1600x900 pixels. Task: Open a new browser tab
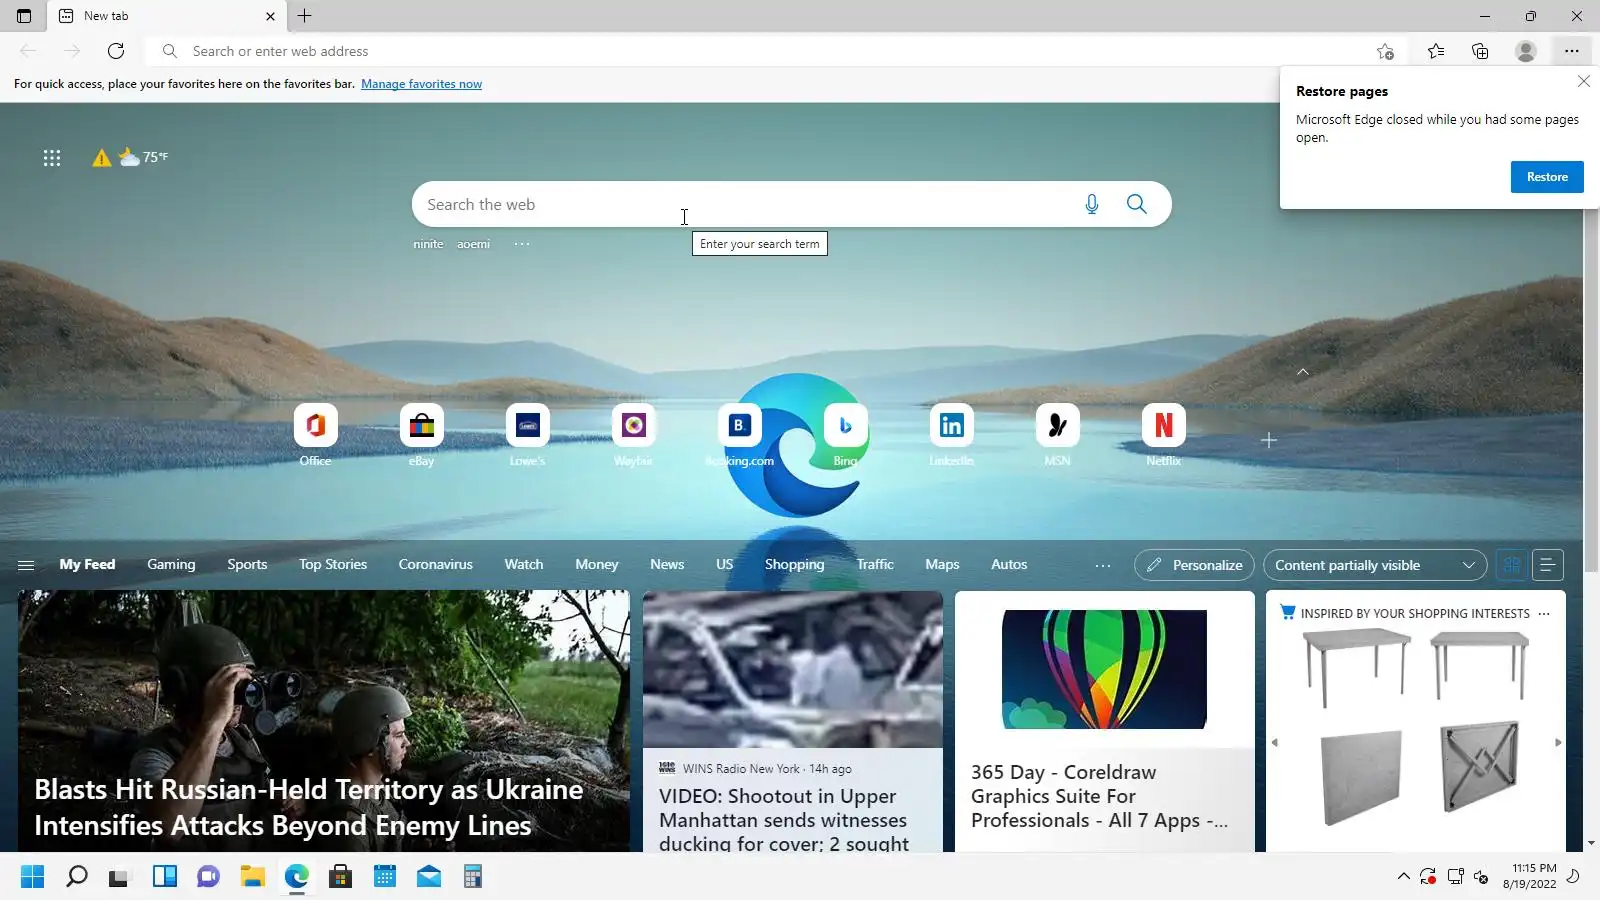coord(305,16)
